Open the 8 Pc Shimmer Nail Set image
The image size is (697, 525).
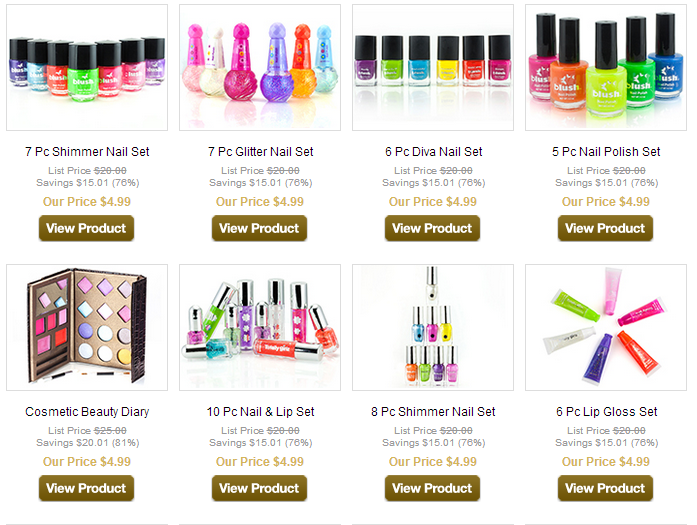(x=433, y=328)
